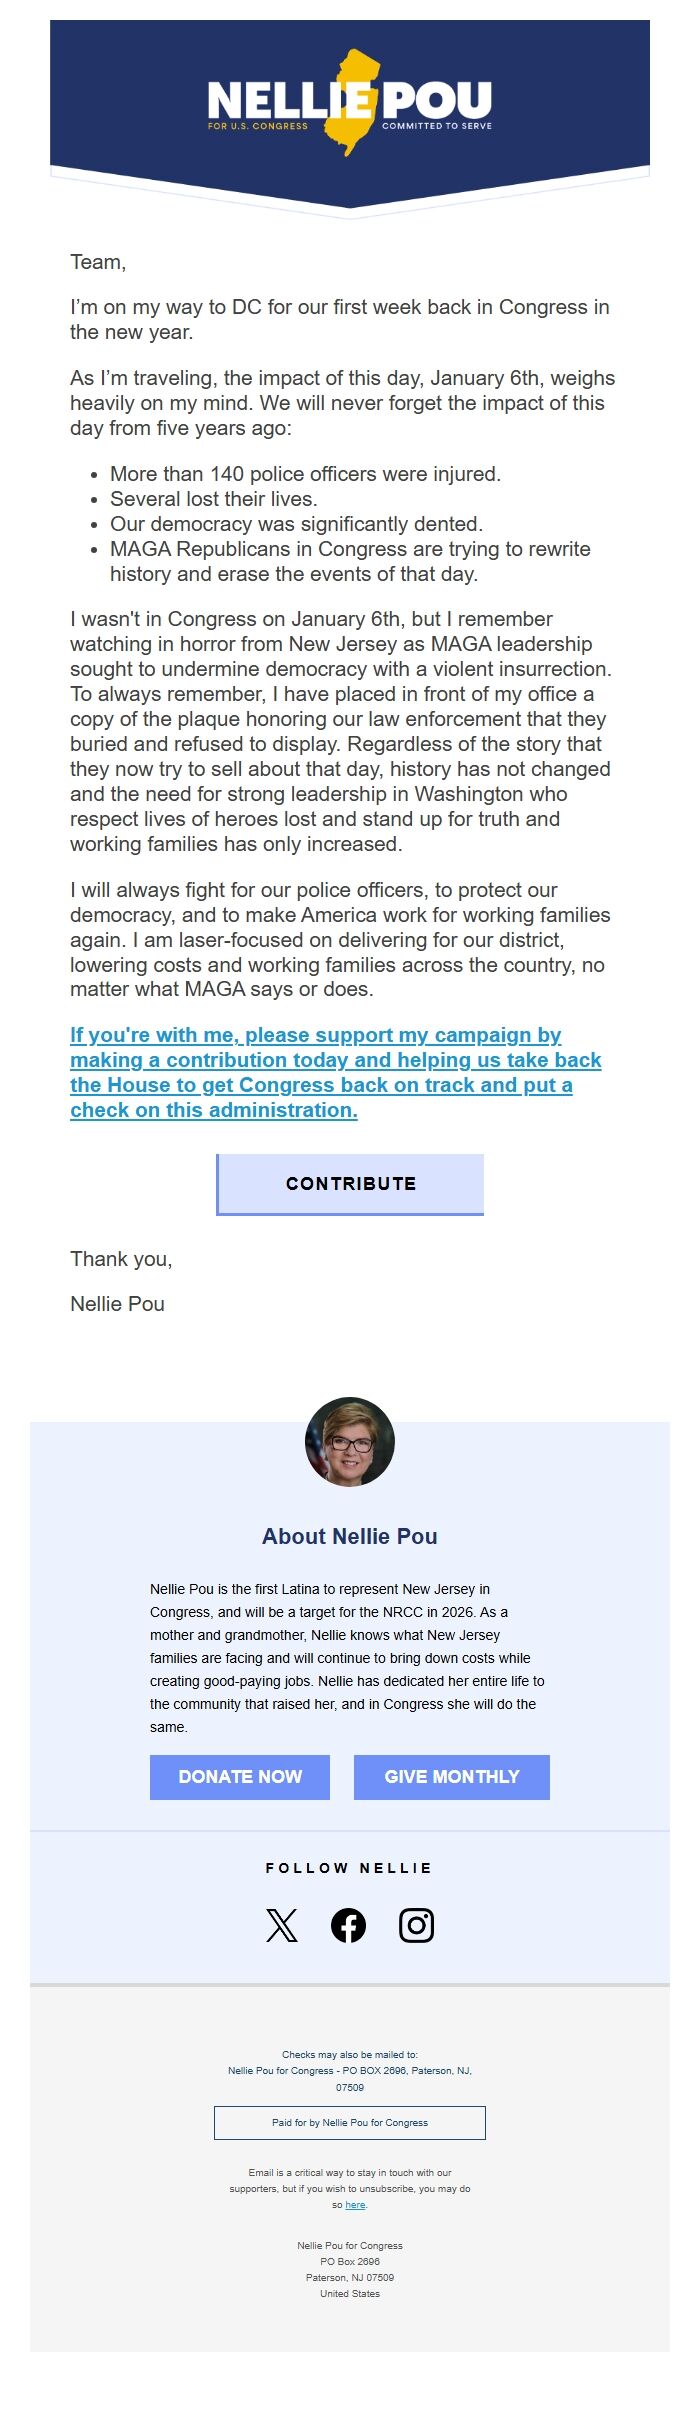Click the CONTRIBUTE button
700x2423 pixels.
pyautogui.click(x=349, y=1183)
